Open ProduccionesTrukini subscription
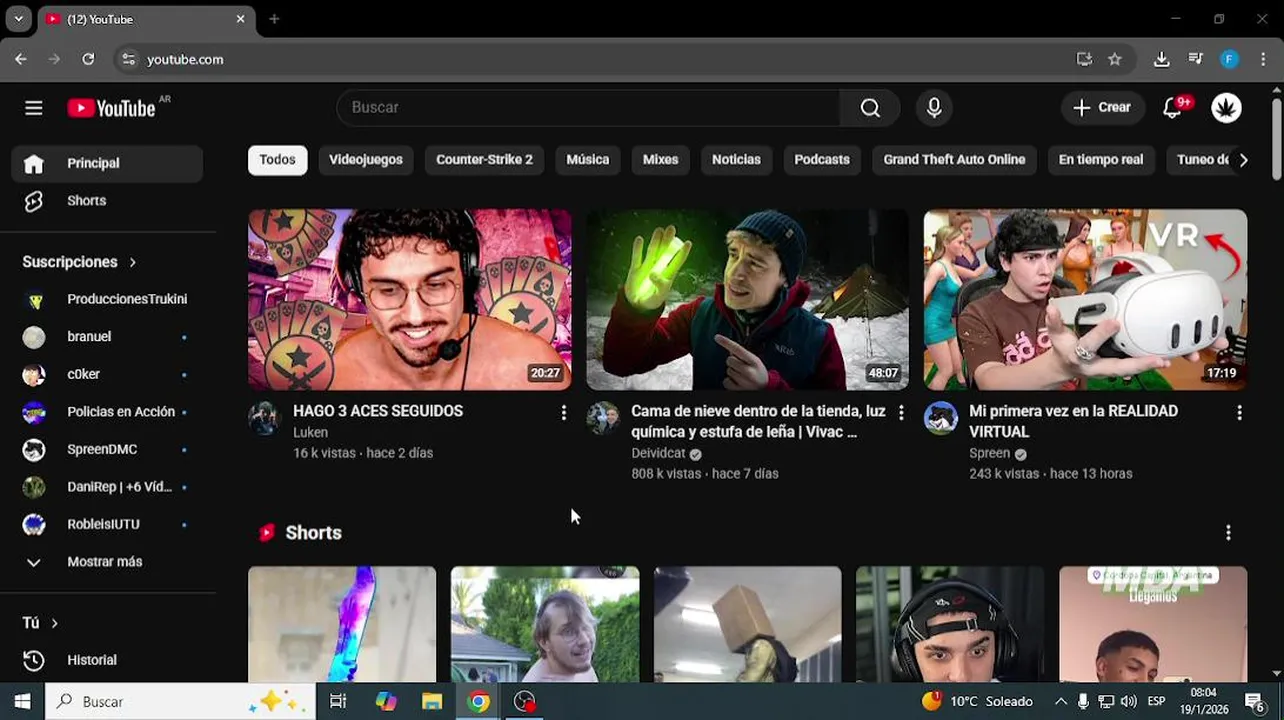 click(108, 299)
